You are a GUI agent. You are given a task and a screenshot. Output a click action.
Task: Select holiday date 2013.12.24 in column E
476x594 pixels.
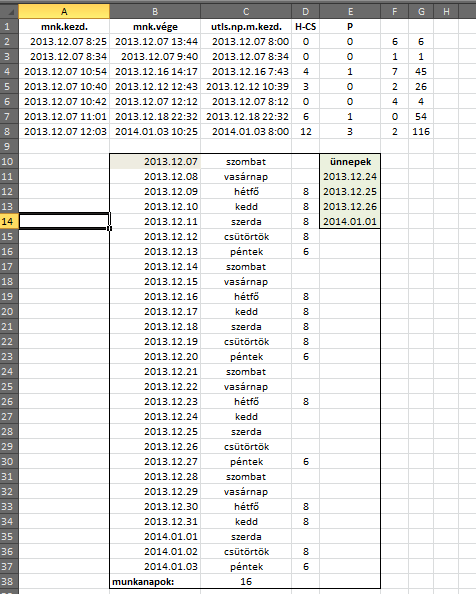(x=350, y=177)
